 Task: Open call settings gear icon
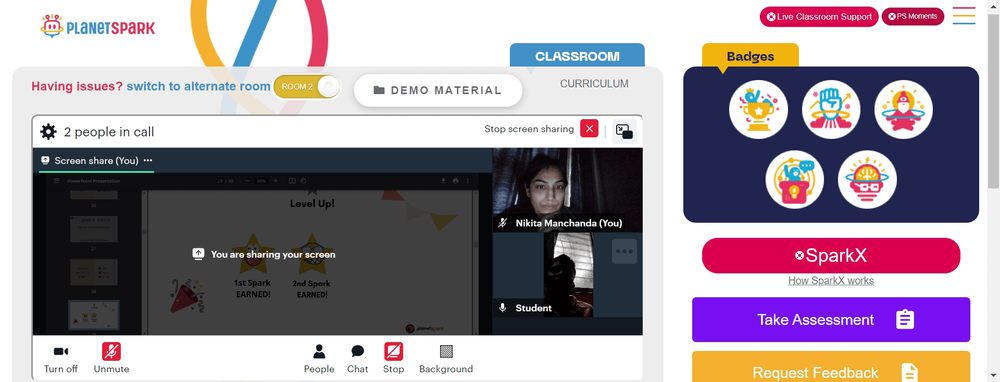[x=48, y=132]
